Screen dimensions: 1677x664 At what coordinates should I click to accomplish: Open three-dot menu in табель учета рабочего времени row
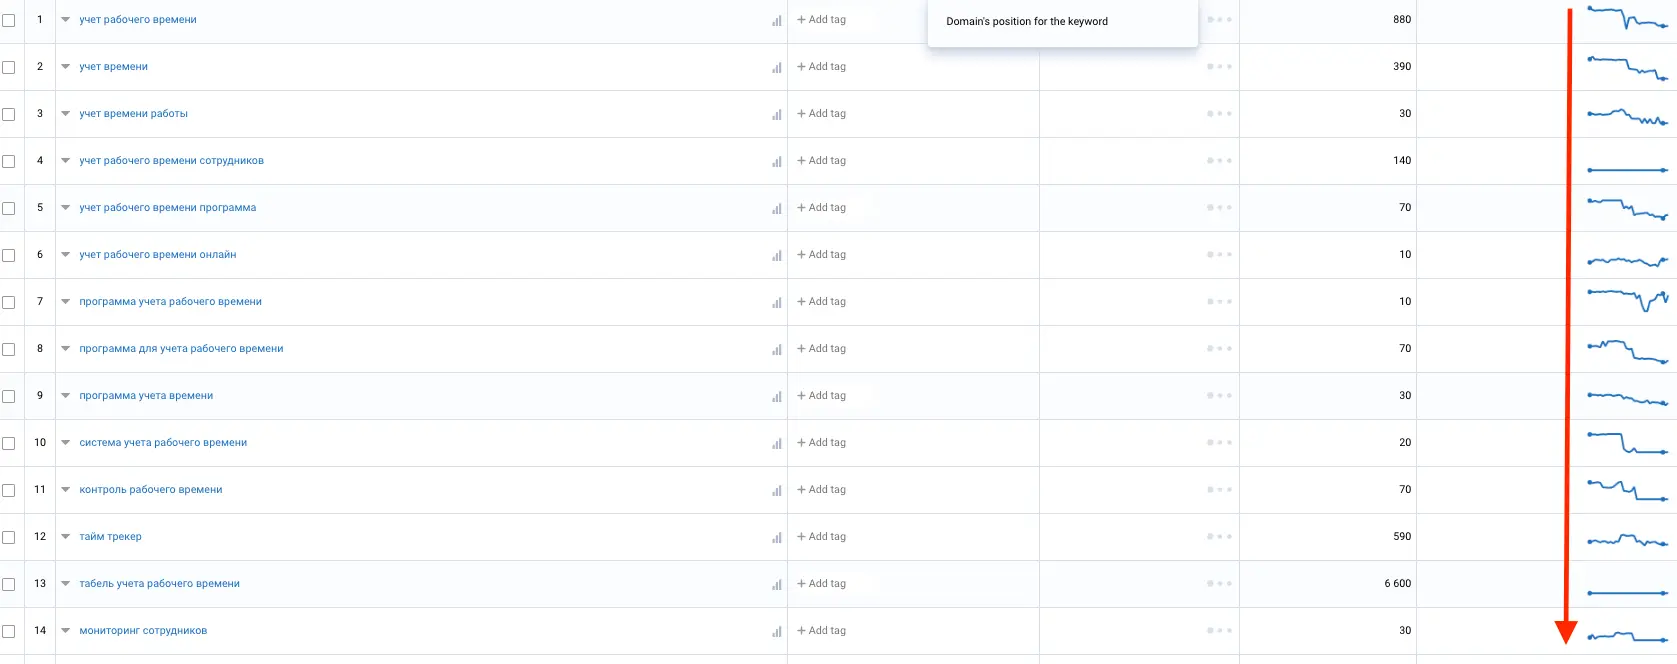coord(1219,584)
